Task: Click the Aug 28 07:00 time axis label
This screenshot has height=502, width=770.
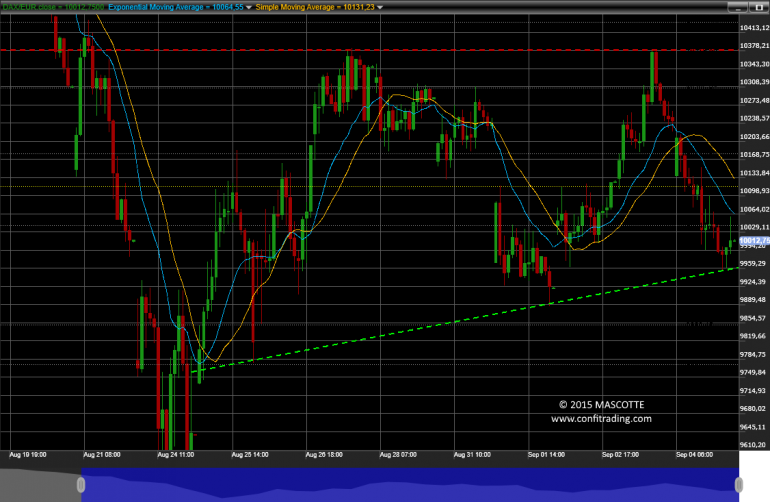Action: tap(398, 455)
